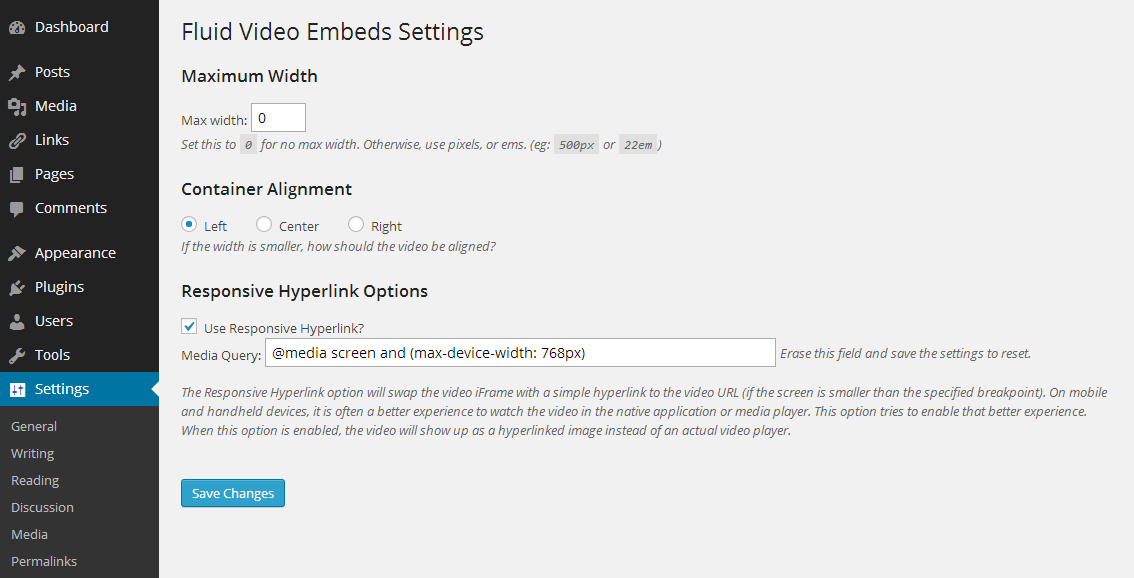Open the Discussion settings submenu
The image size is (1134, 578).
[42, 507]
